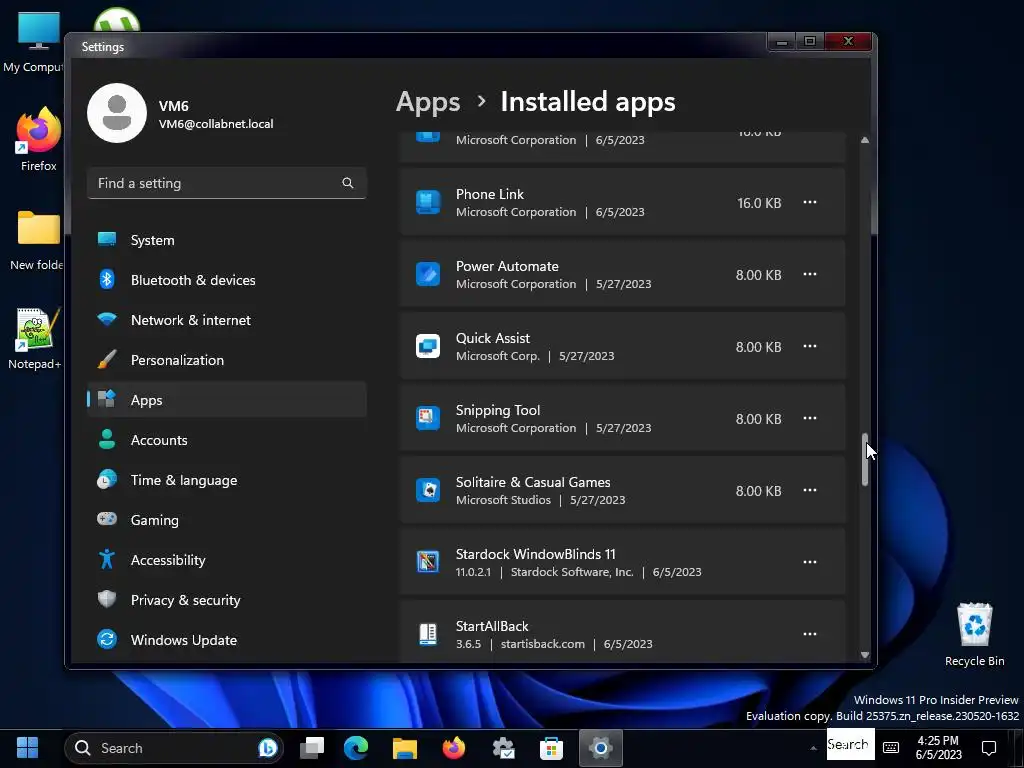
Task: Click the Windows Start button
Action: tap(27, 748)
